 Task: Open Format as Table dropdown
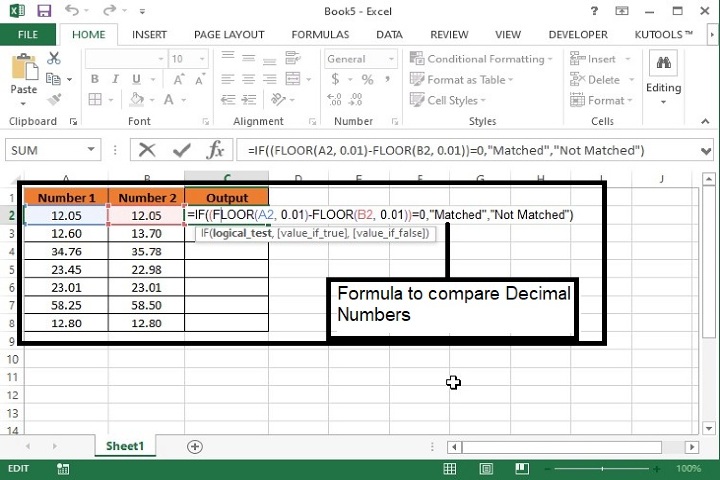pos(461,79)
